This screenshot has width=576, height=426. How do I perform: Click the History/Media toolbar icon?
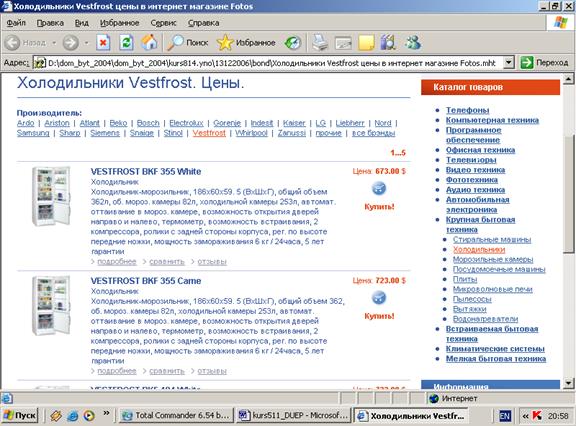pos(293,43)
